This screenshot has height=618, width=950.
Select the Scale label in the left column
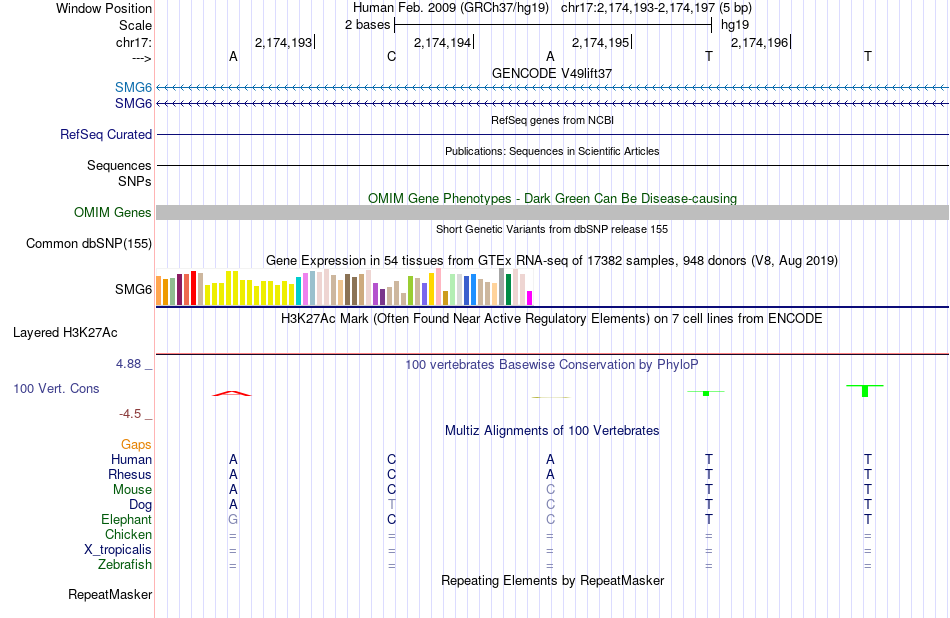pos(135,25)
